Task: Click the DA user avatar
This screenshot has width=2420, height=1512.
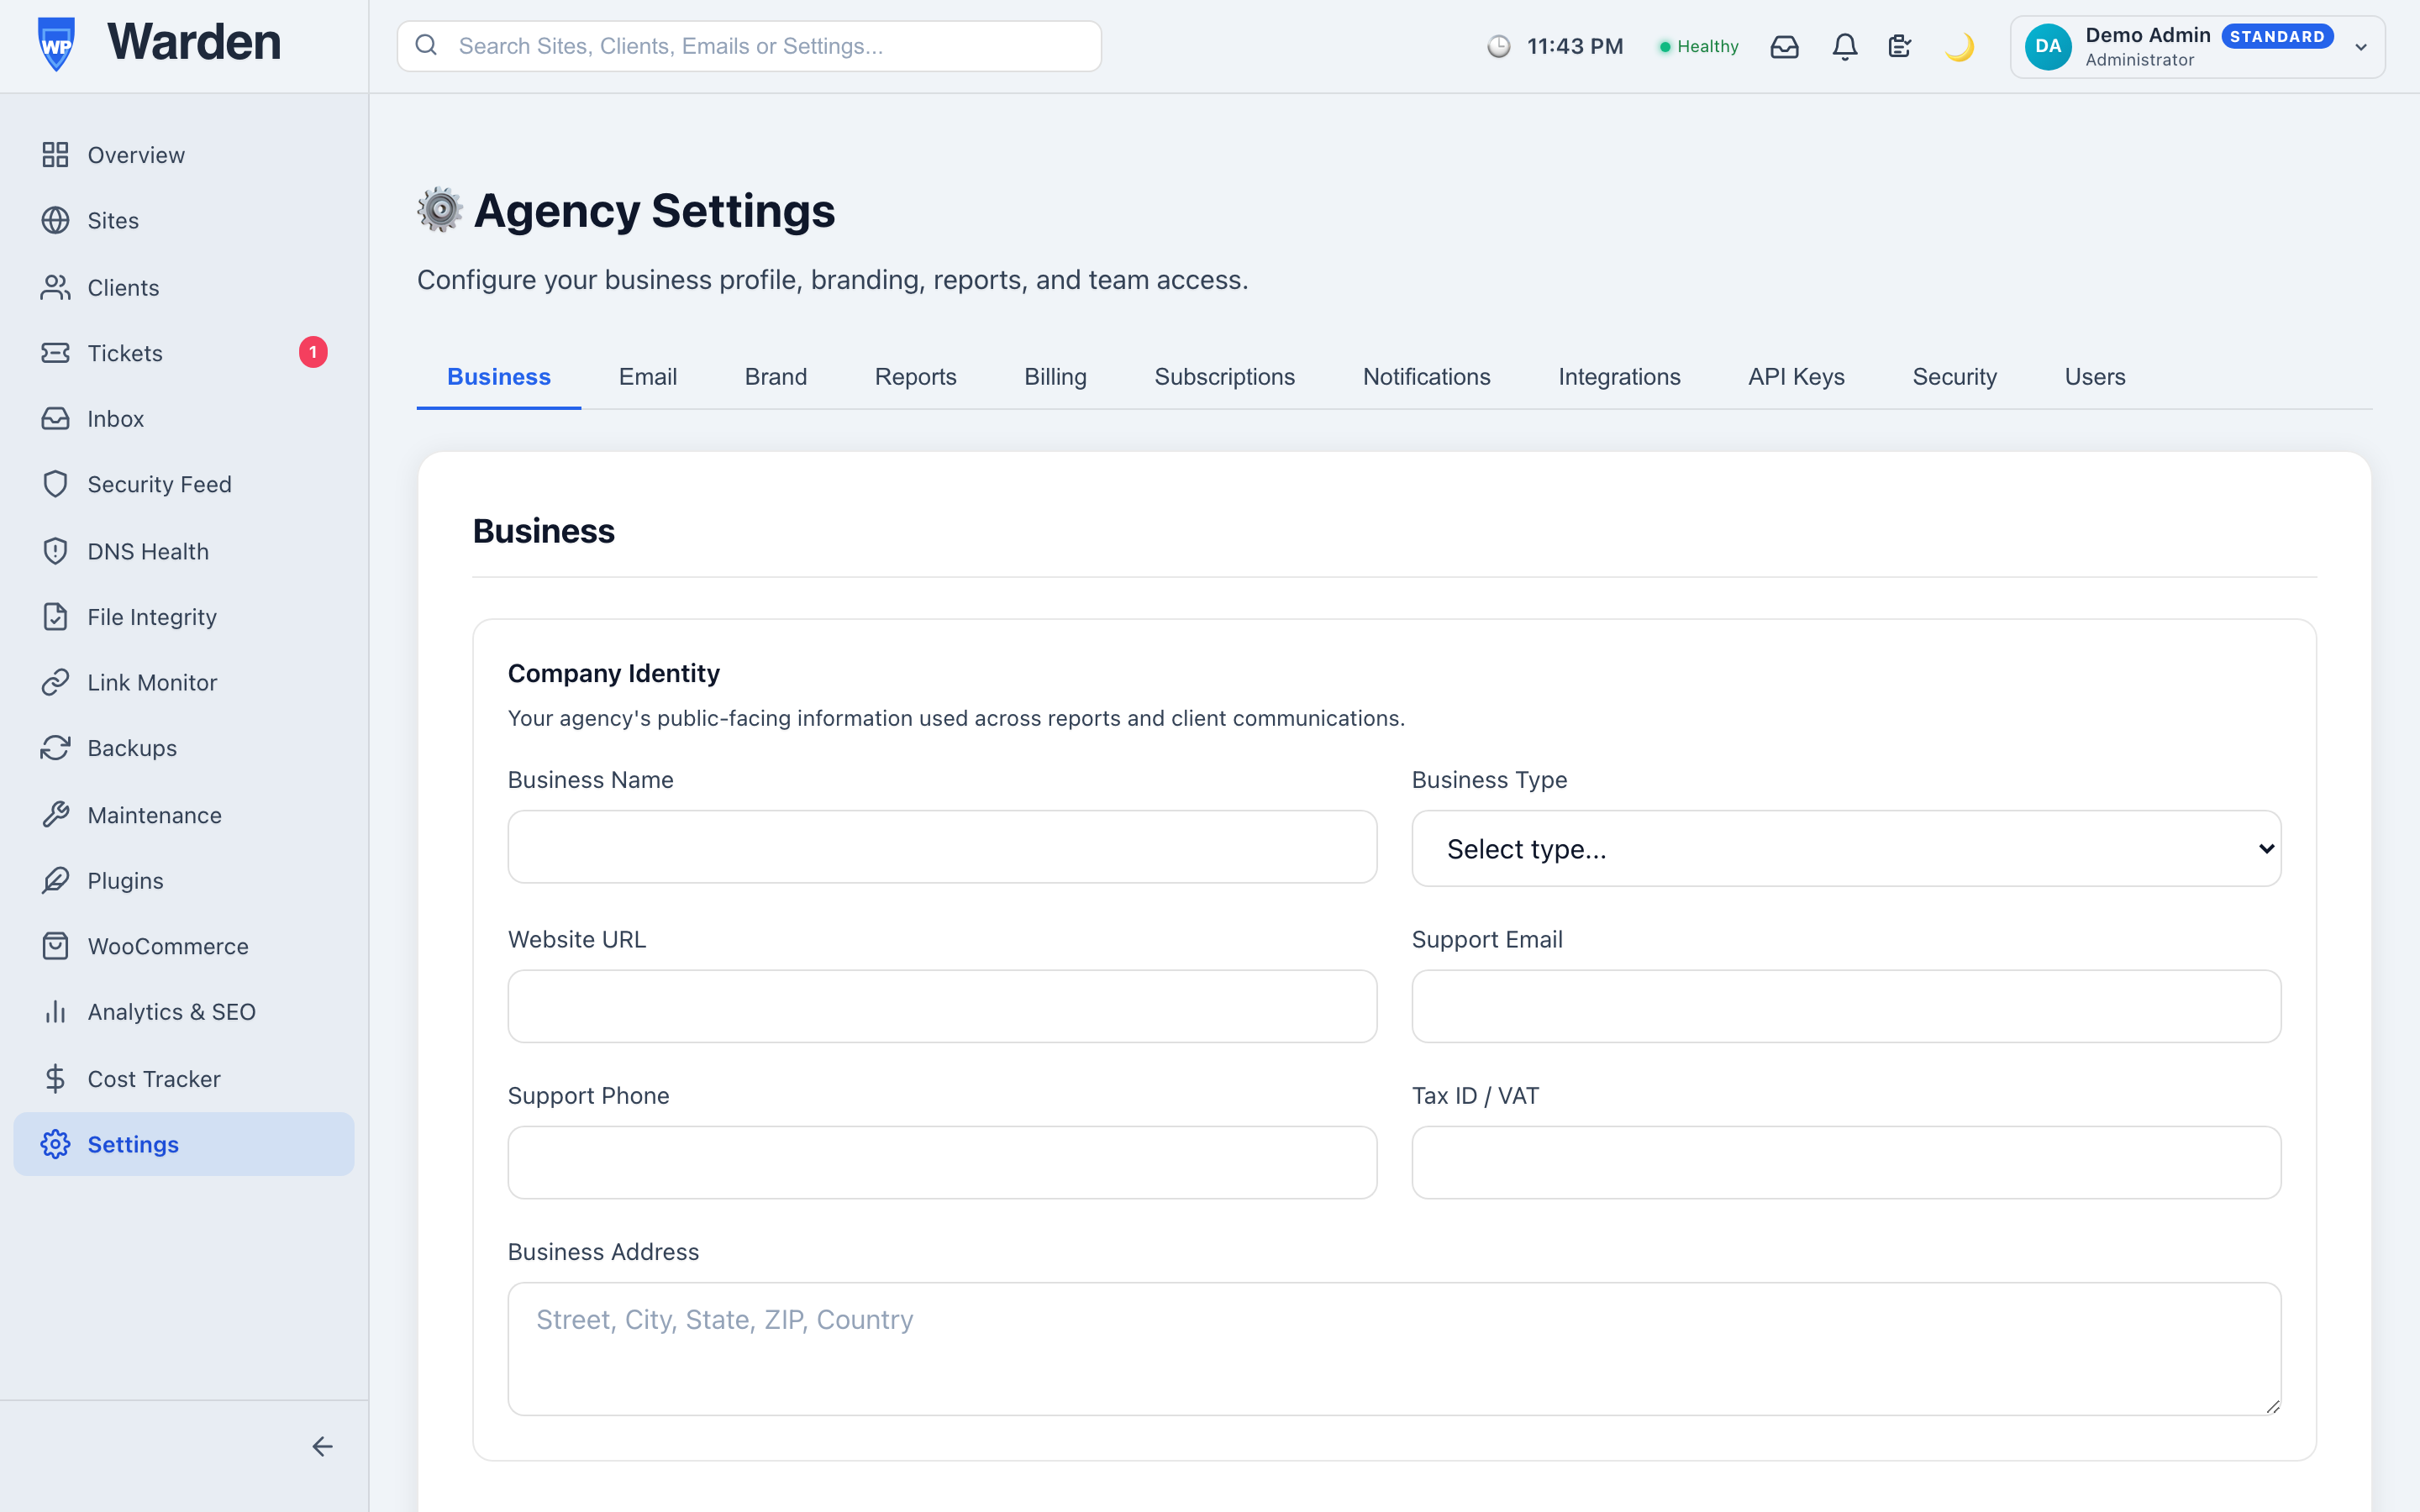Action: [x=2047, y=46]
